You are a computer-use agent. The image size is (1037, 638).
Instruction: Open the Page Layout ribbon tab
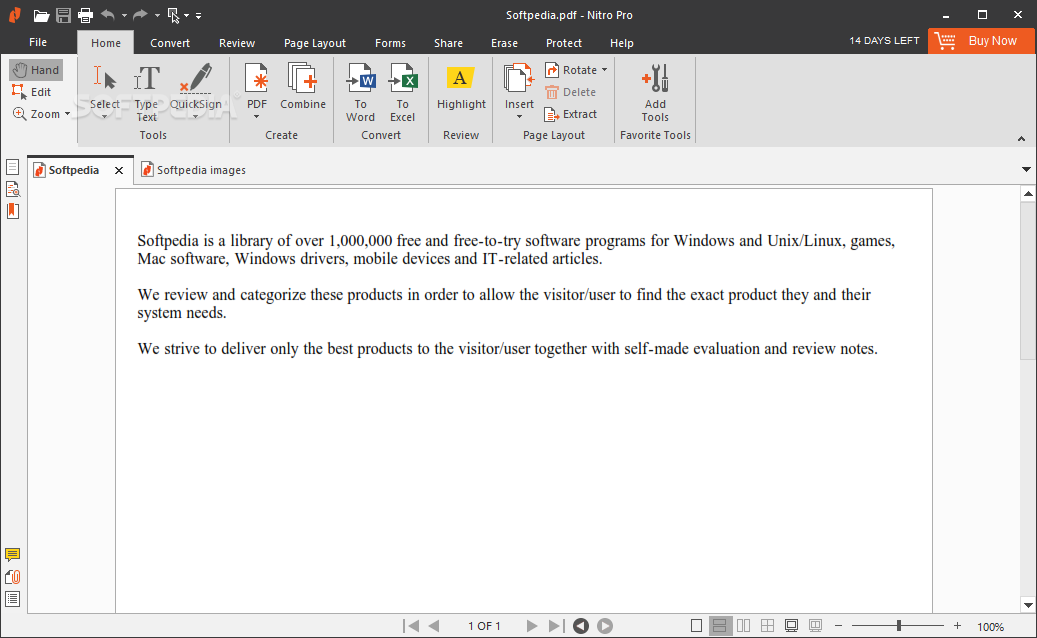click(x=314, y=43)
